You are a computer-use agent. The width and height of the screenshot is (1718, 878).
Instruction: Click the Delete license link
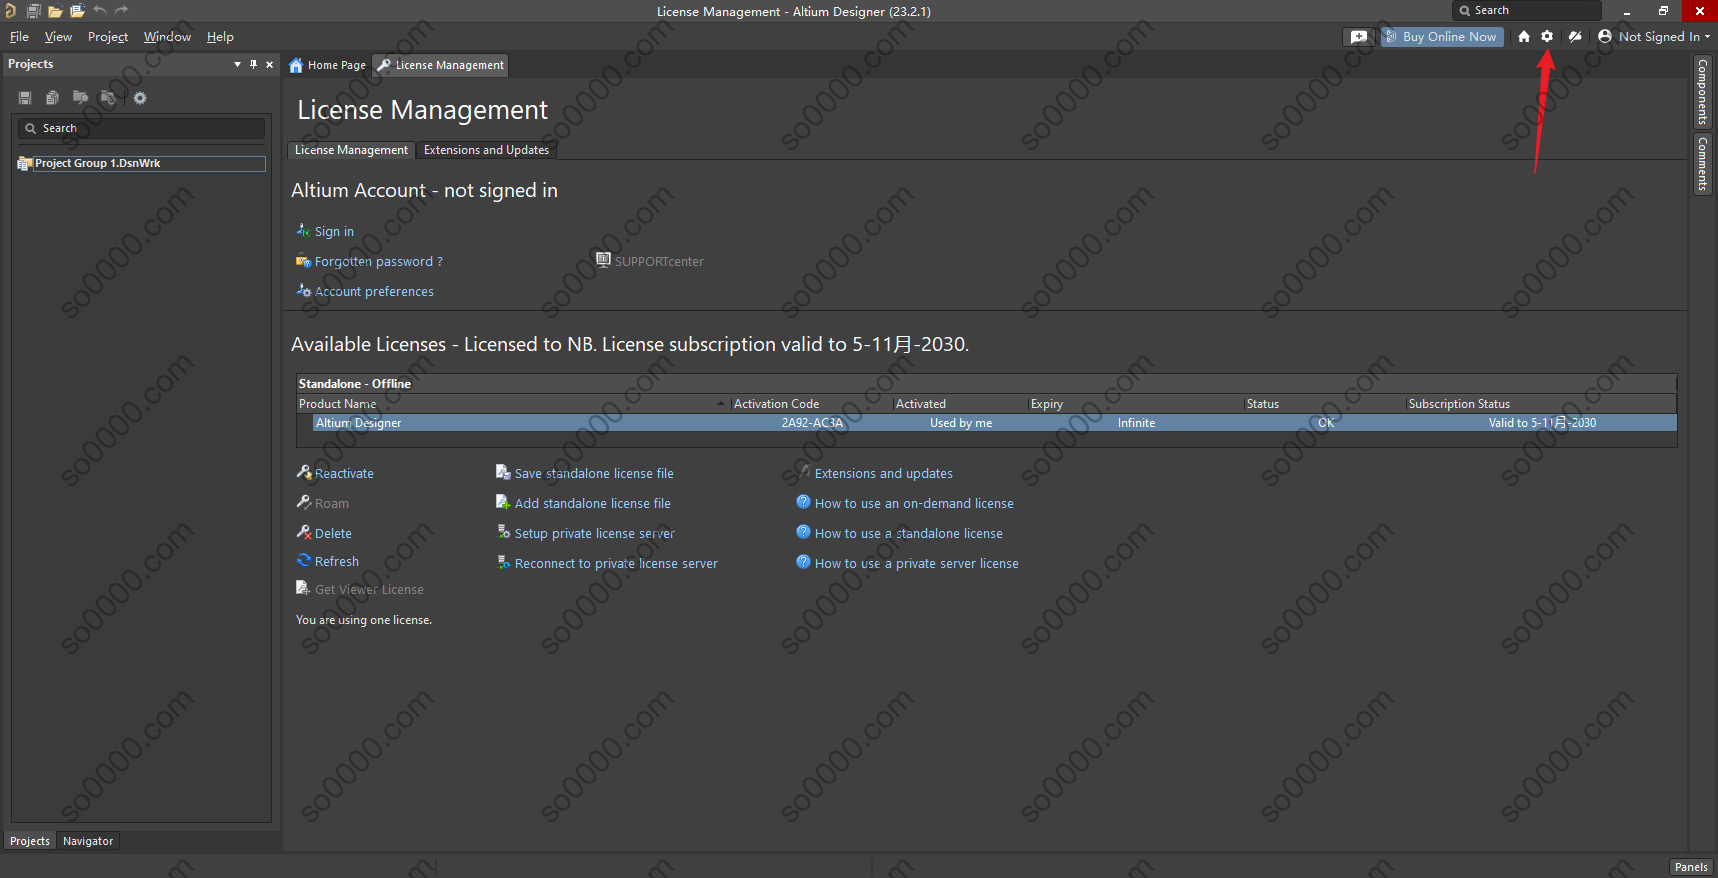tap(333, 533)
